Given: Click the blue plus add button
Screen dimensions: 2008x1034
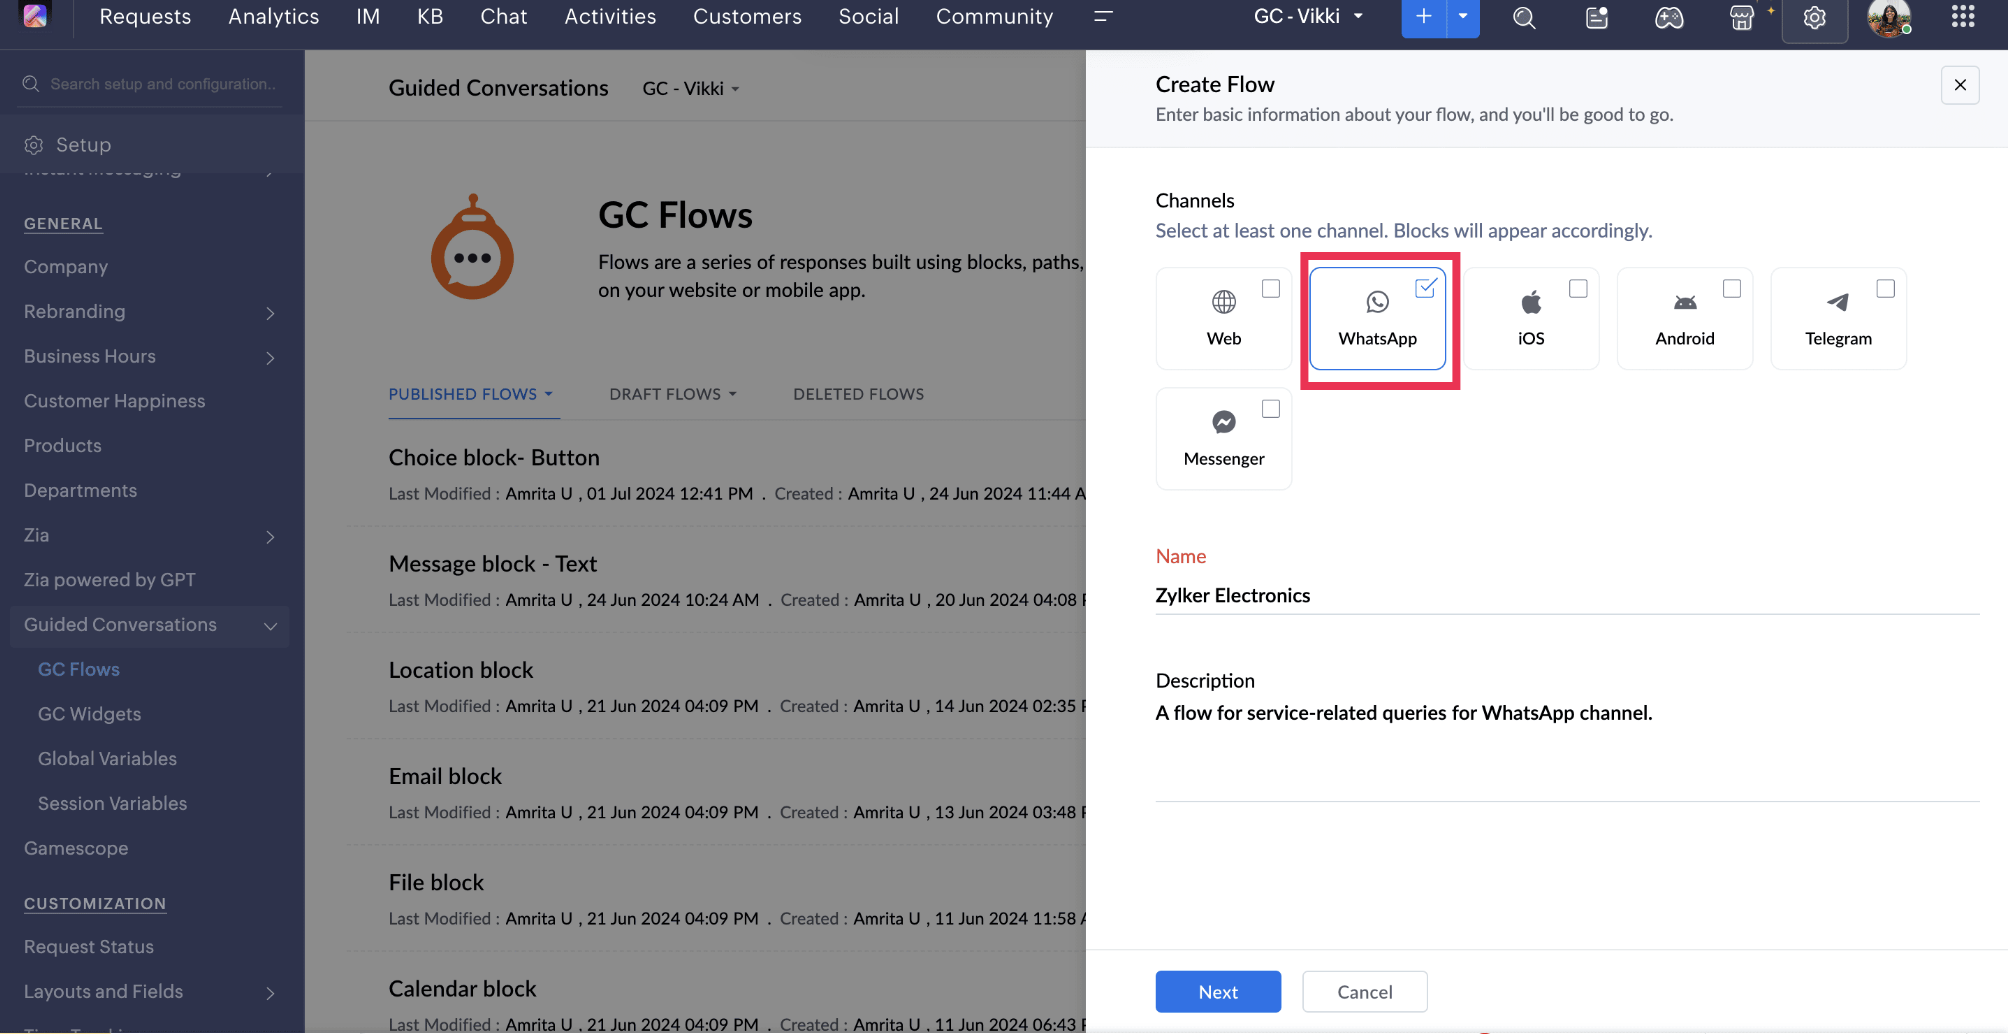Looking at the screenshot, I should pyautogui.click(x=1423, y=17).
